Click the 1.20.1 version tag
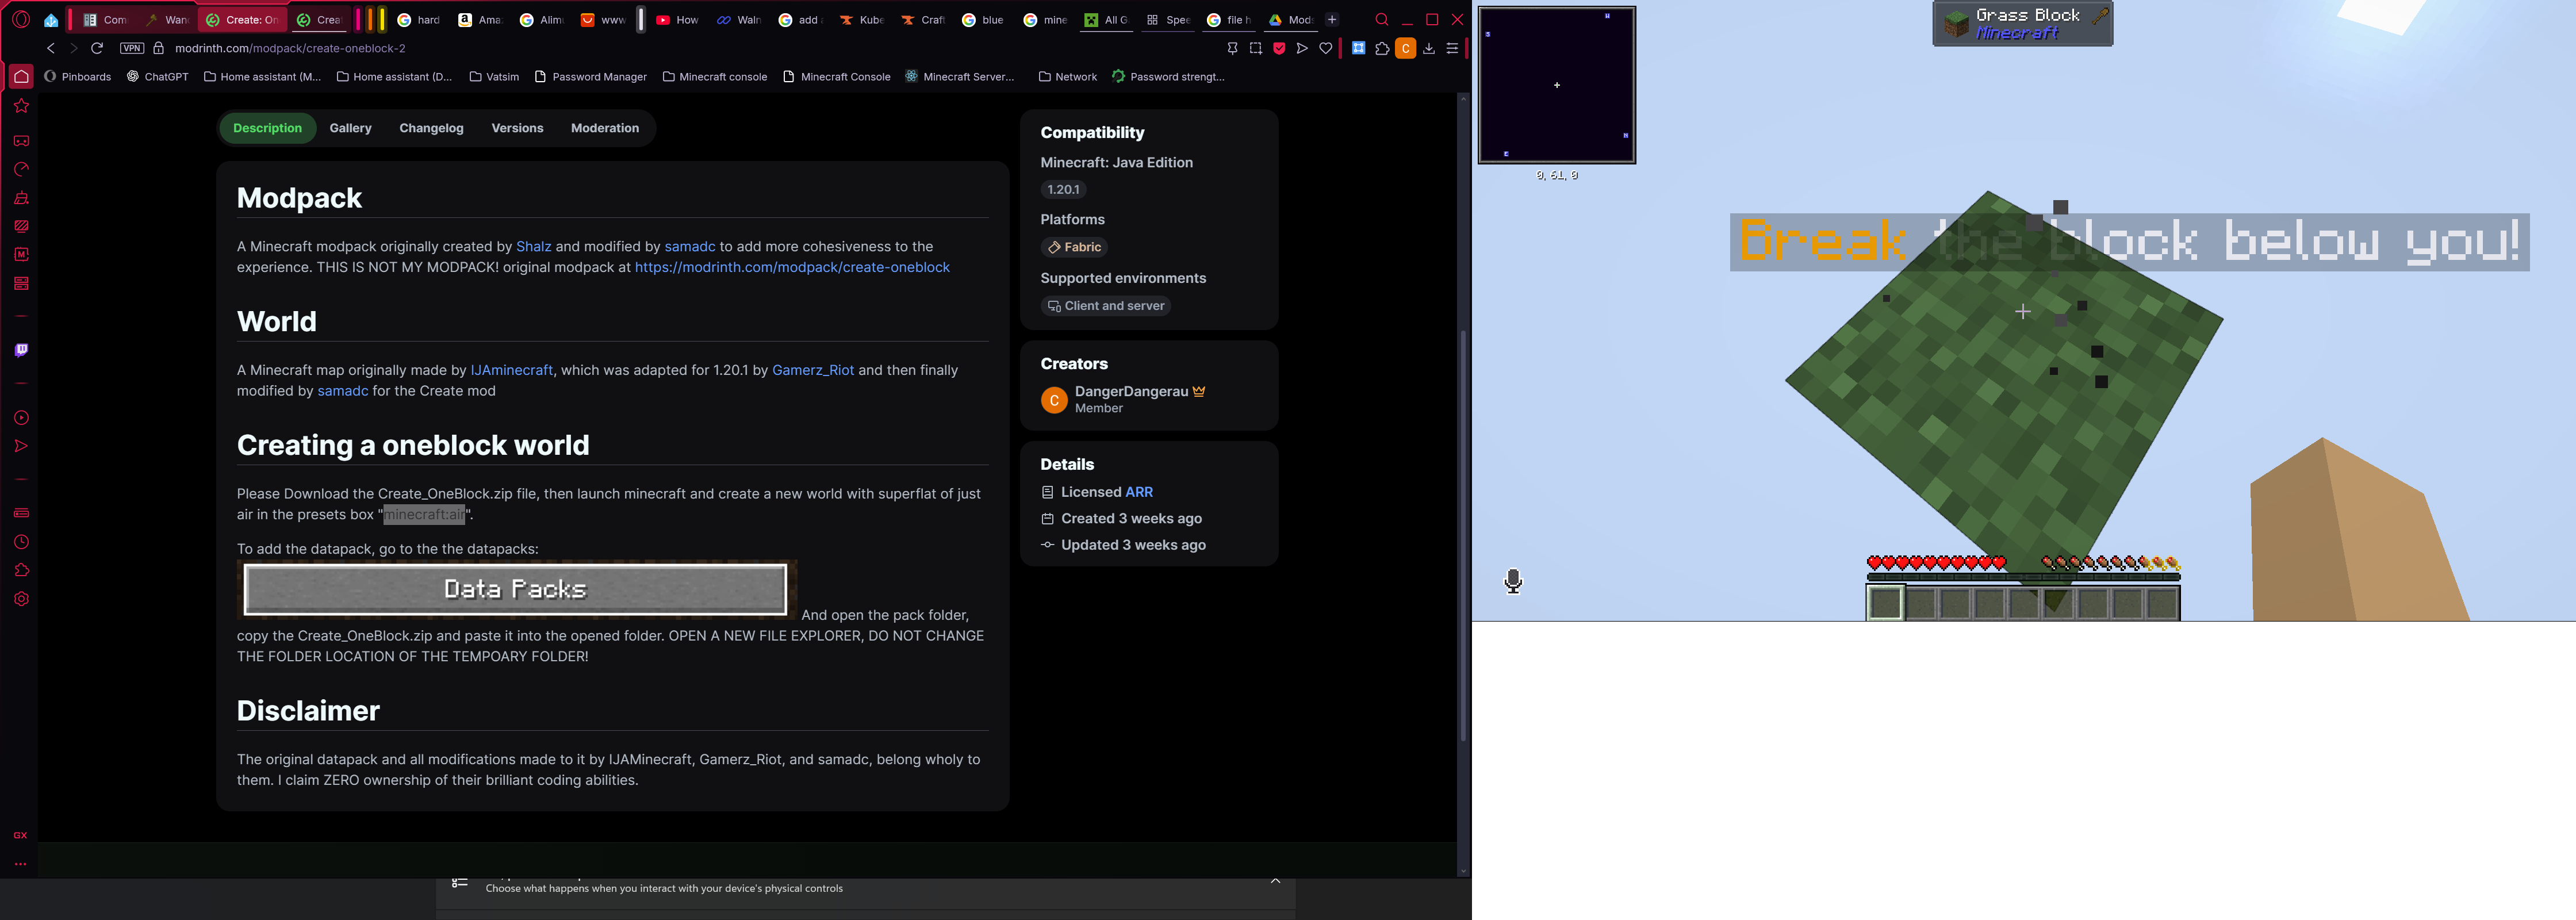The height and width of the screenshot is (920, 2576). point(1063,189)
